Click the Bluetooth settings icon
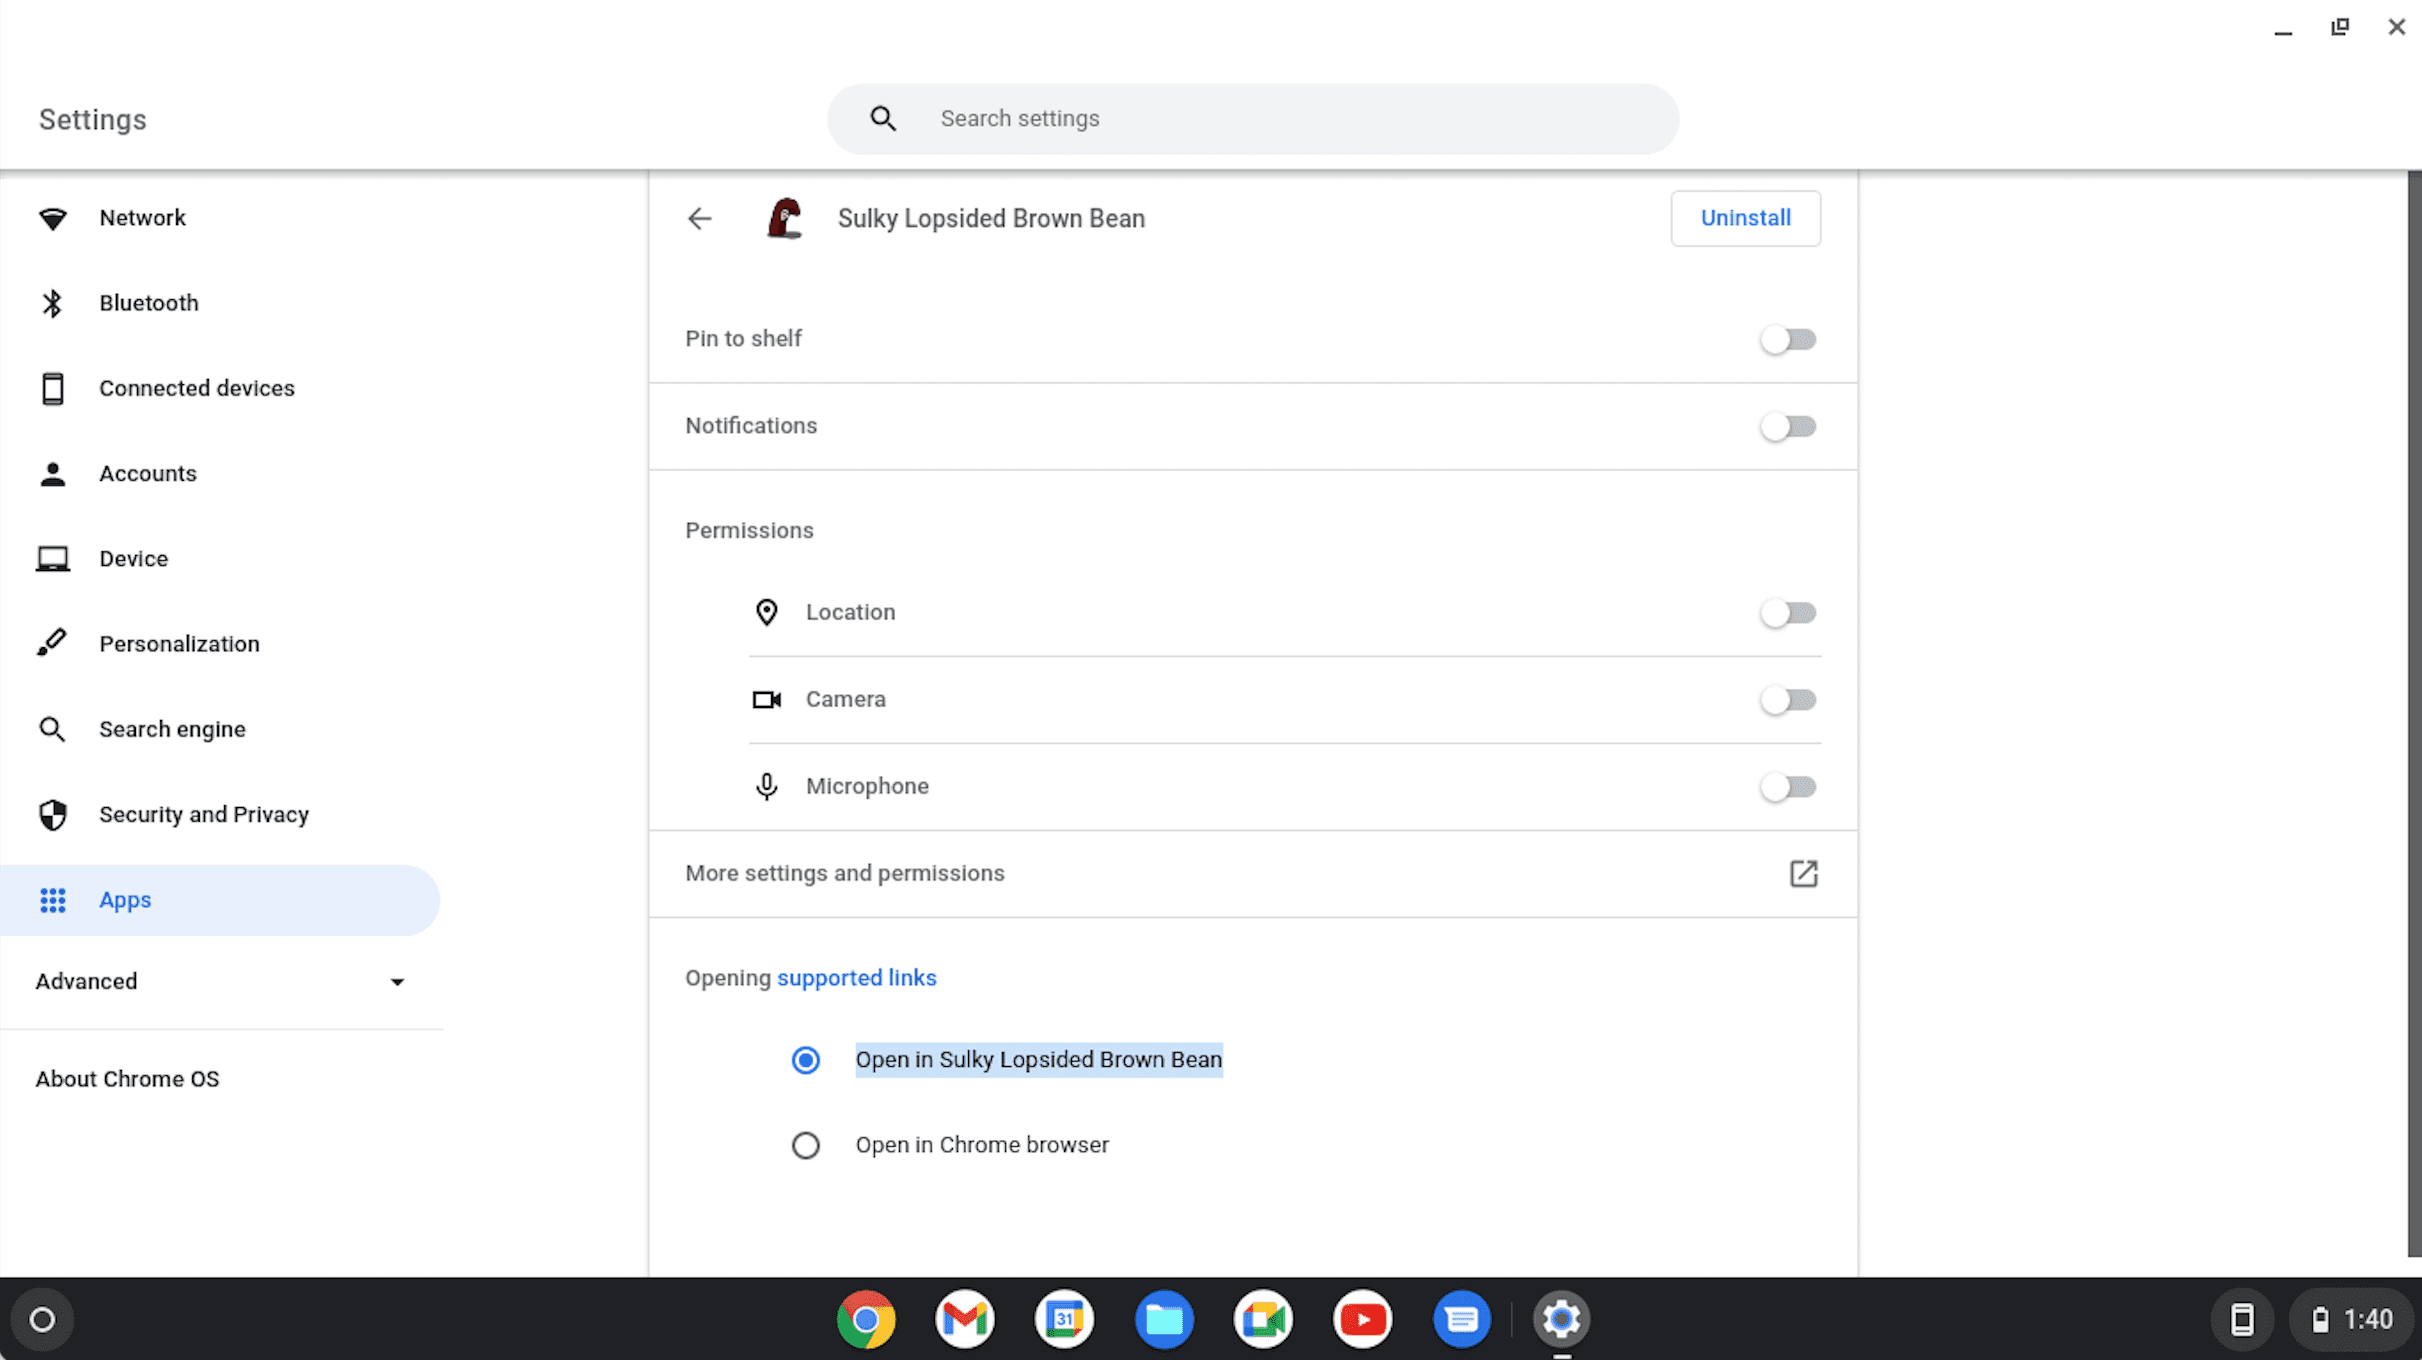This screenshot has width=2422, height=1360. click(x=52, y=303)
